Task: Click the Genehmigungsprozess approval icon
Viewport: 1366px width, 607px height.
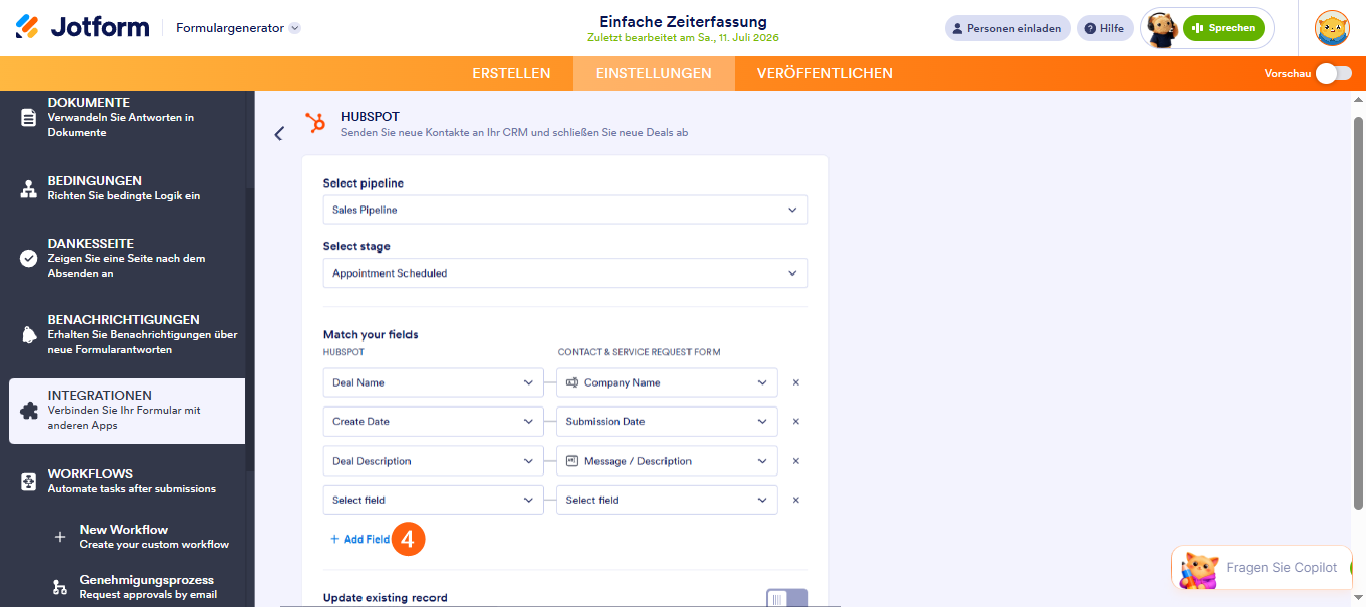Action: [60, 587]
